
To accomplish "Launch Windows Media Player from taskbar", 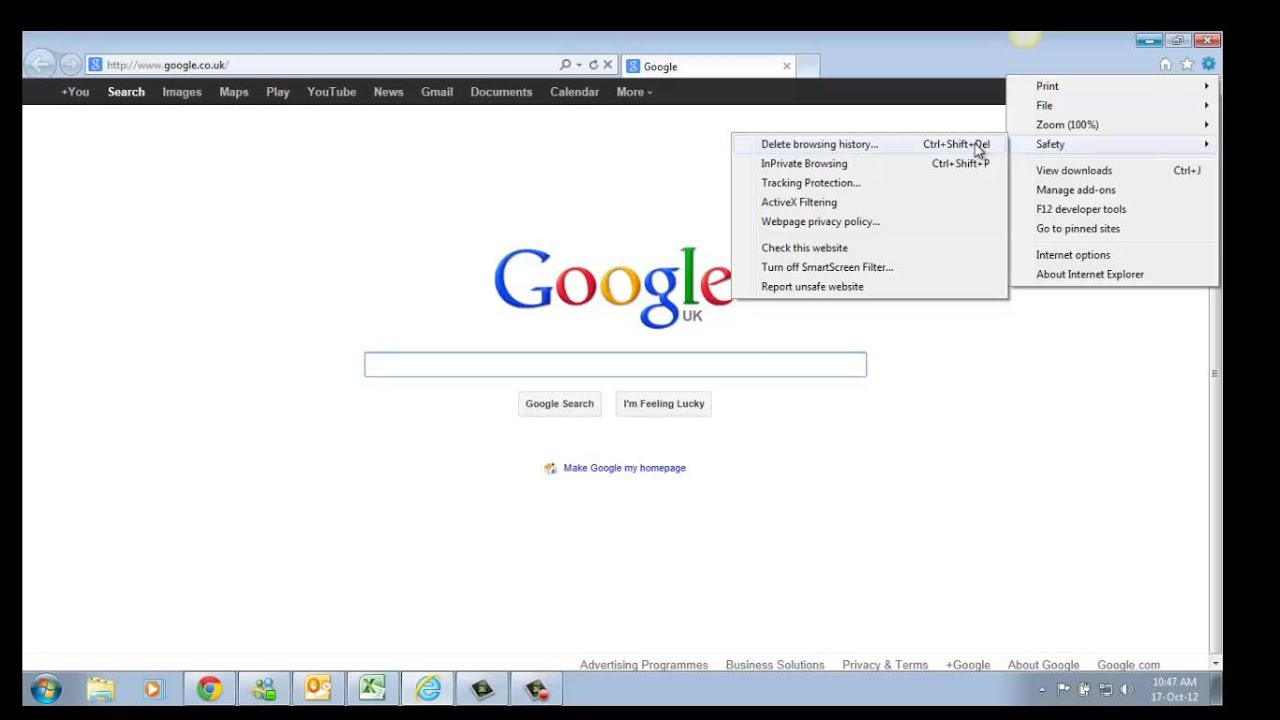I will (x=153, y=689).
